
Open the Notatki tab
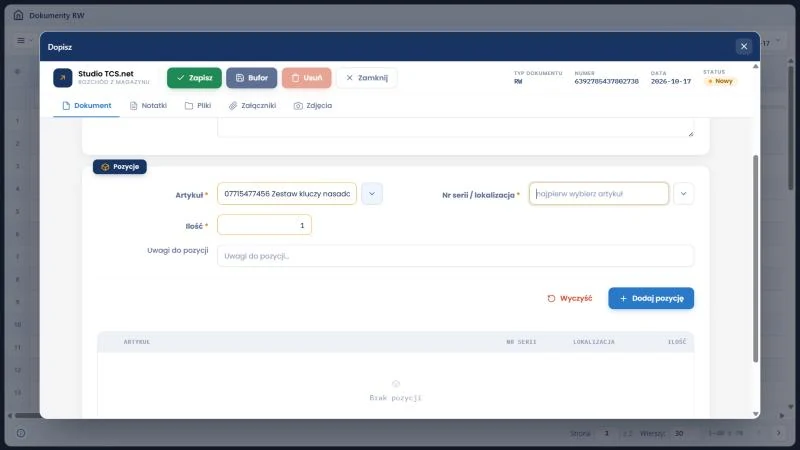tap(148, 106)
